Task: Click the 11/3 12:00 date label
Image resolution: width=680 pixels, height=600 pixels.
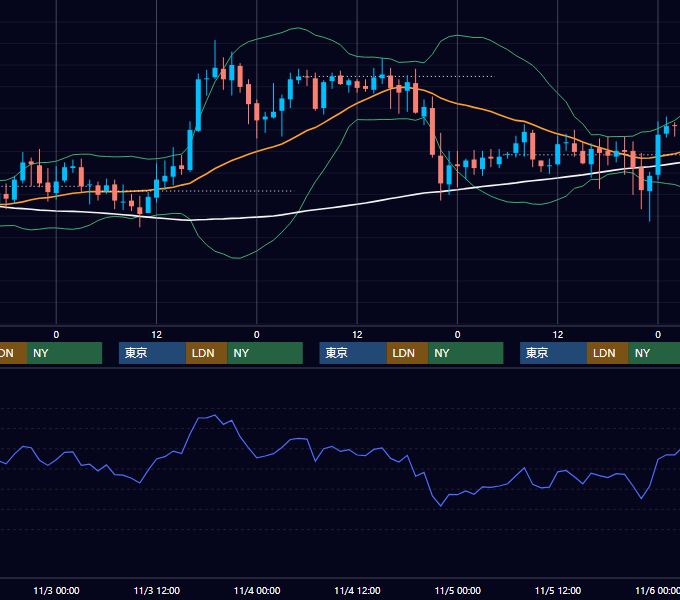Action: (x=157, y=590)
